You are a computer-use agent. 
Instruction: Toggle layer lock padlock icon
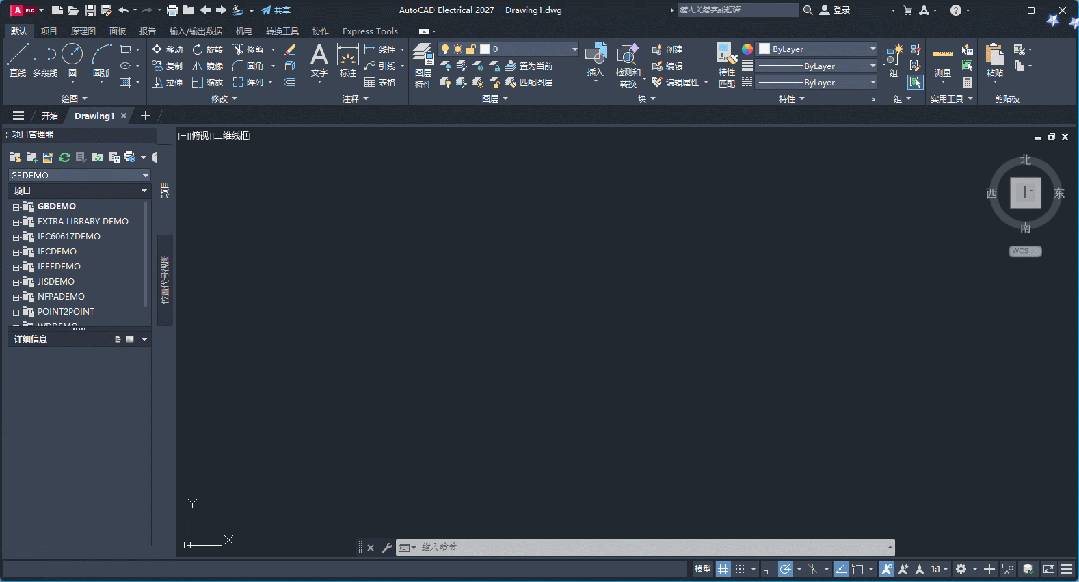click(x=471, y=49)
